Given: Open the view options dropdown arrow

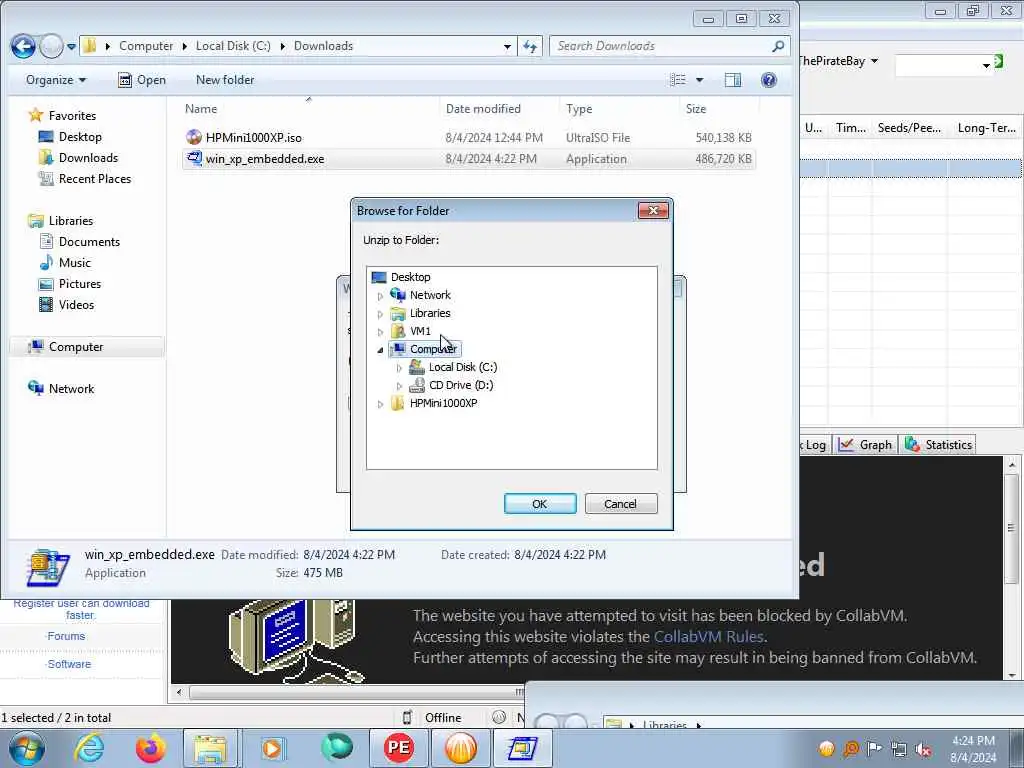Looking at the screenshot, I should tap(699, 80).
